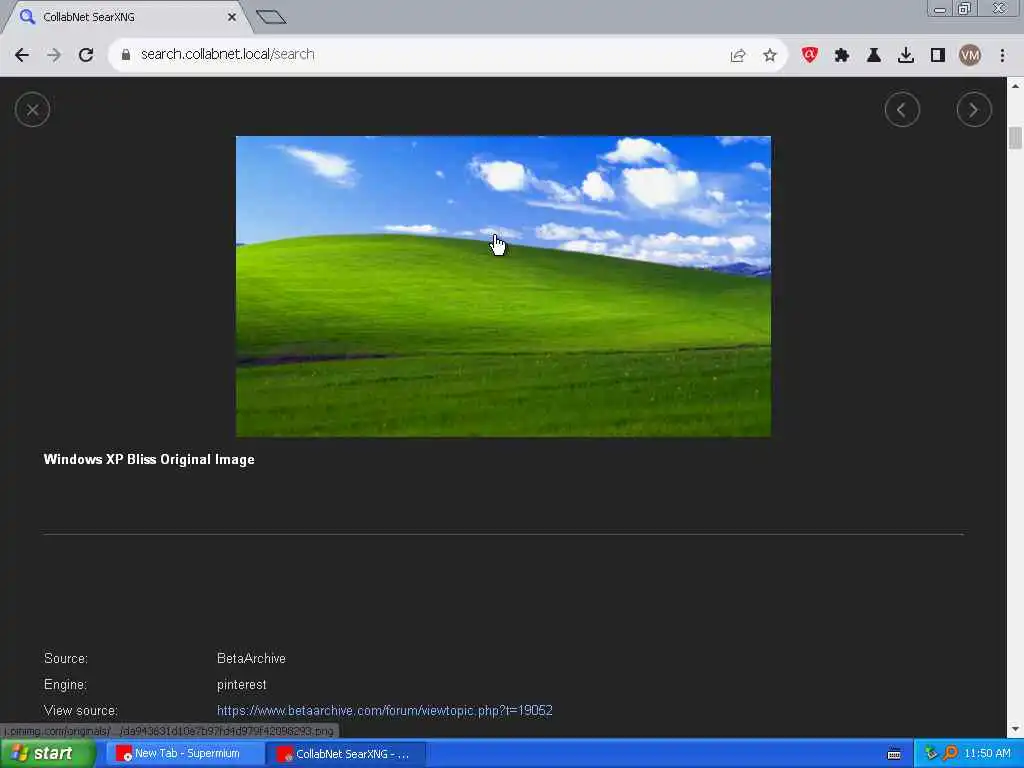
Task: Click the pinterest engine value
Action: tap(241, 684)
